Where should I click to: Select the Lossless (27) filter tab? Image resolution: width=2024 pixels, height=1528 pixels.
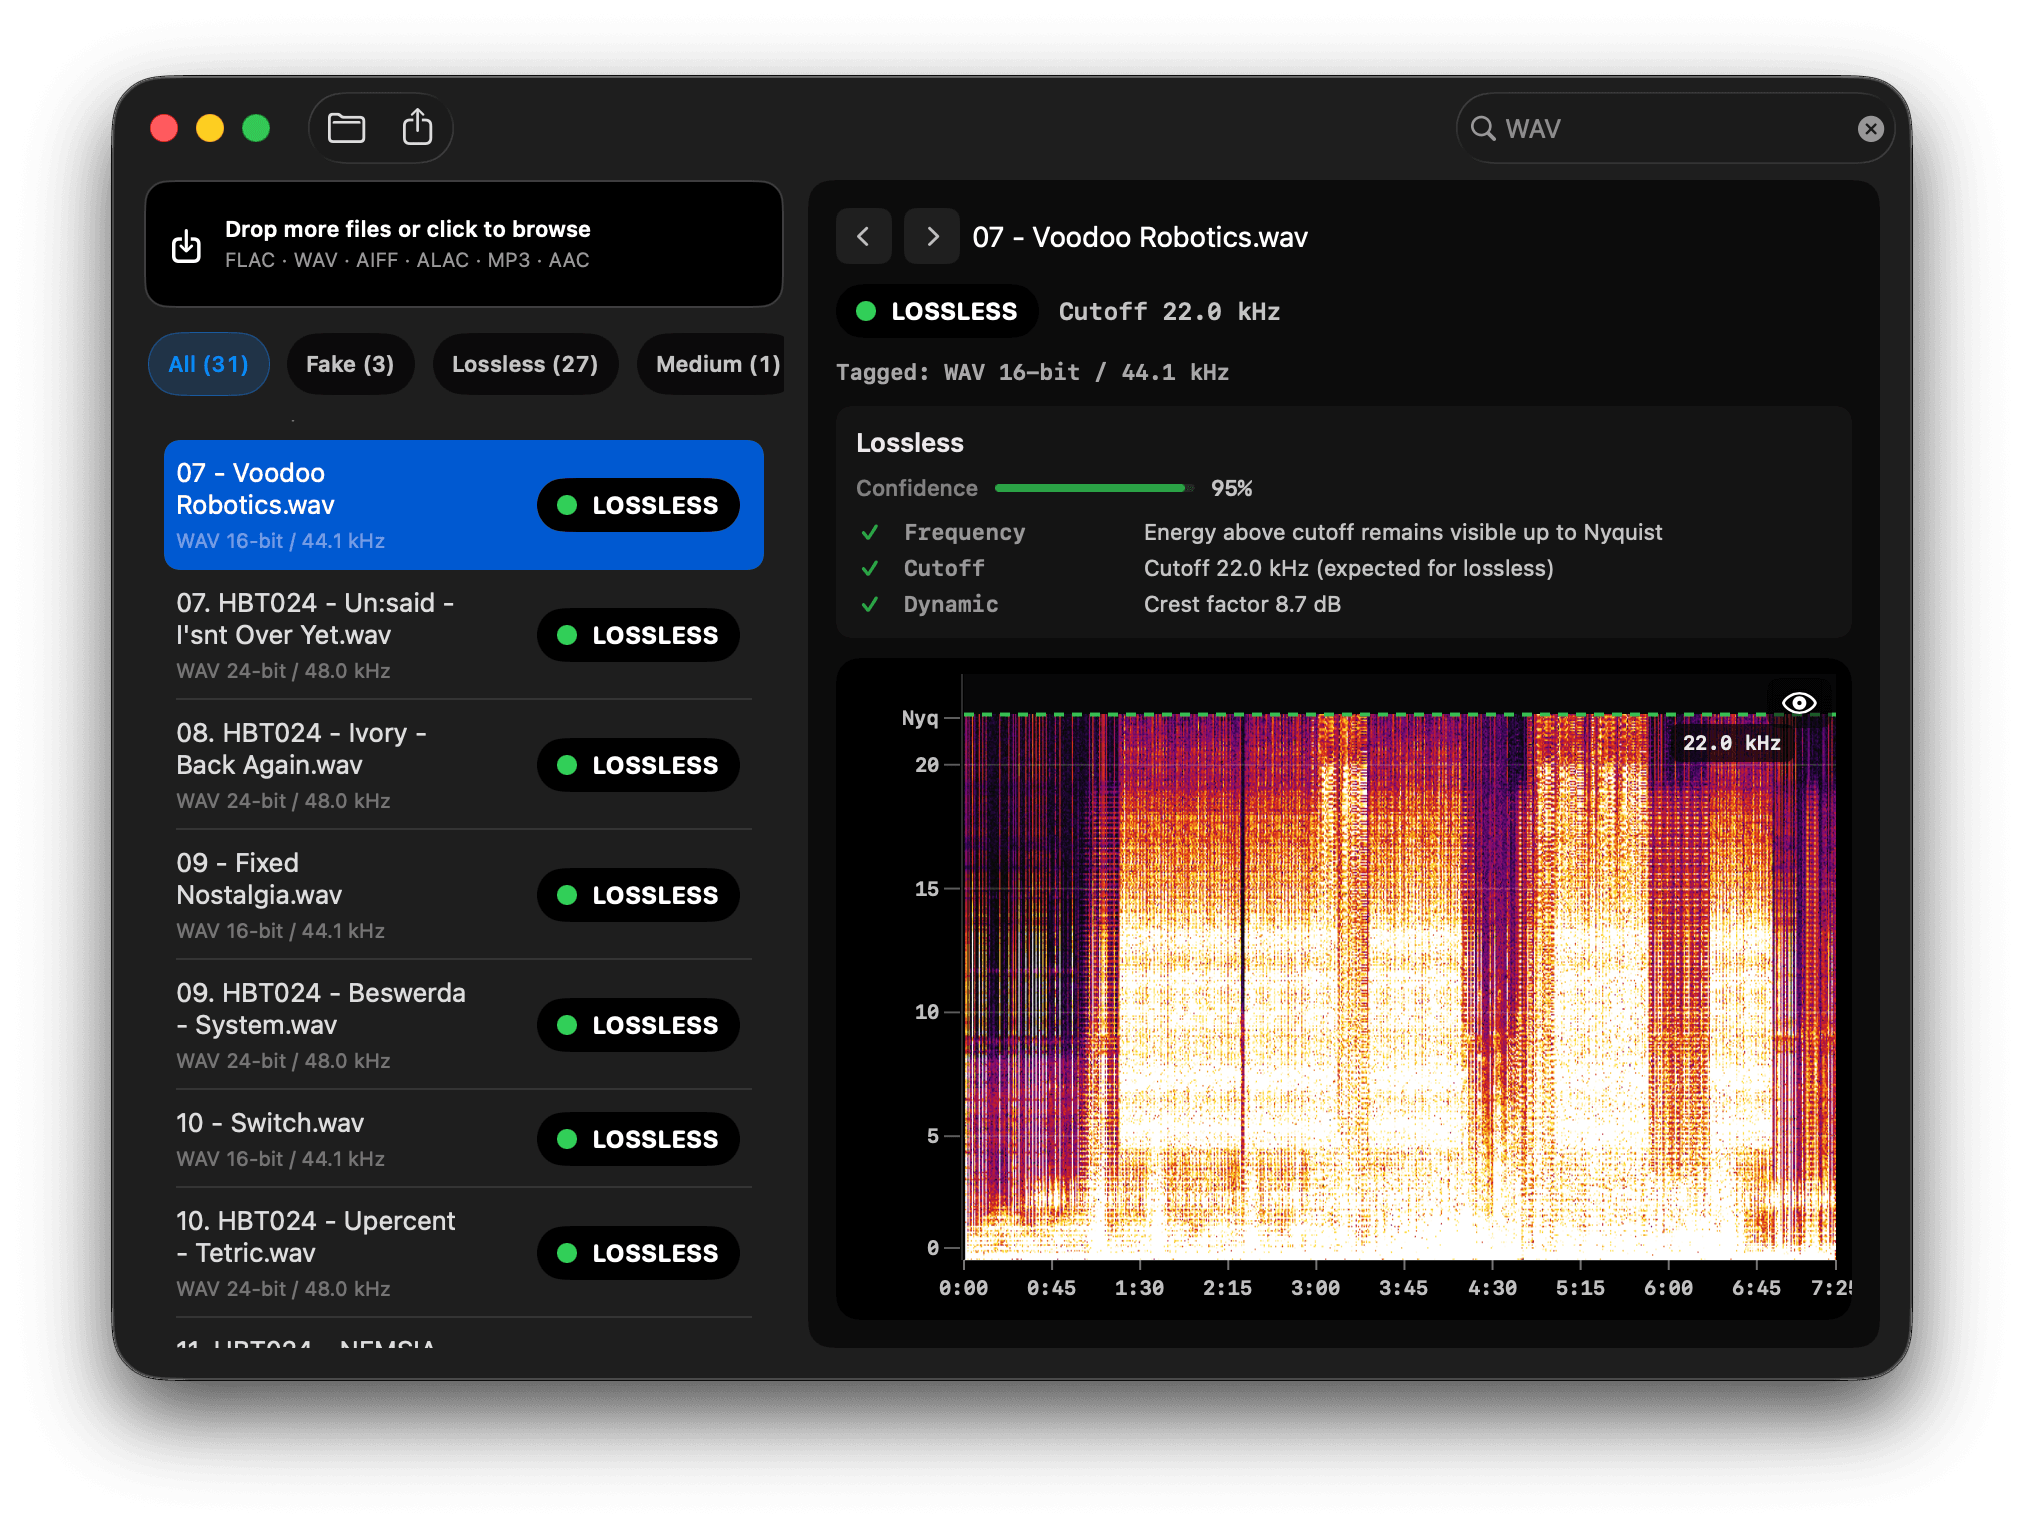525,364
